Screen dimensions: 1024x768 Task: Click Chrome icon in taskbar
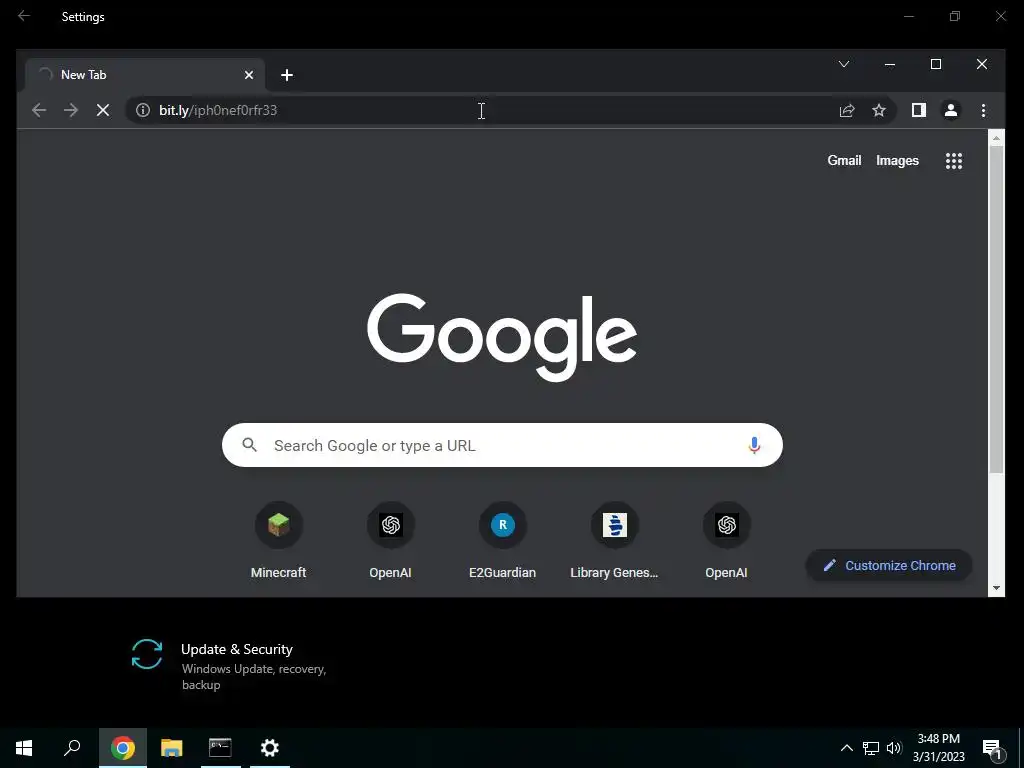123,748
